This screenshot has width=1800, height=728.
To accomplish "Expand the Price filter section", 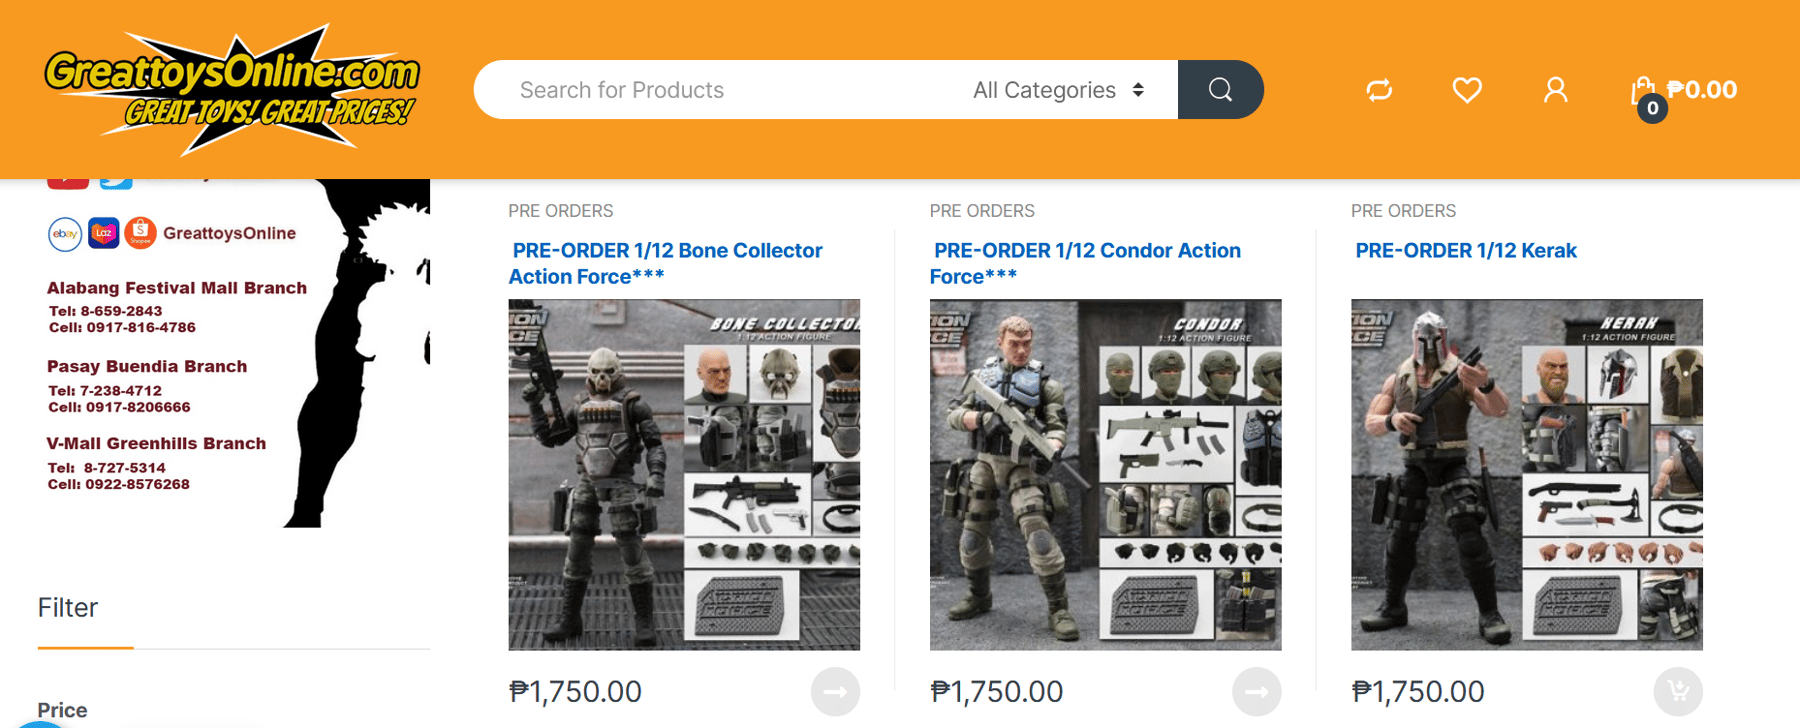I will pyautogui.click(x=62, y=710).
